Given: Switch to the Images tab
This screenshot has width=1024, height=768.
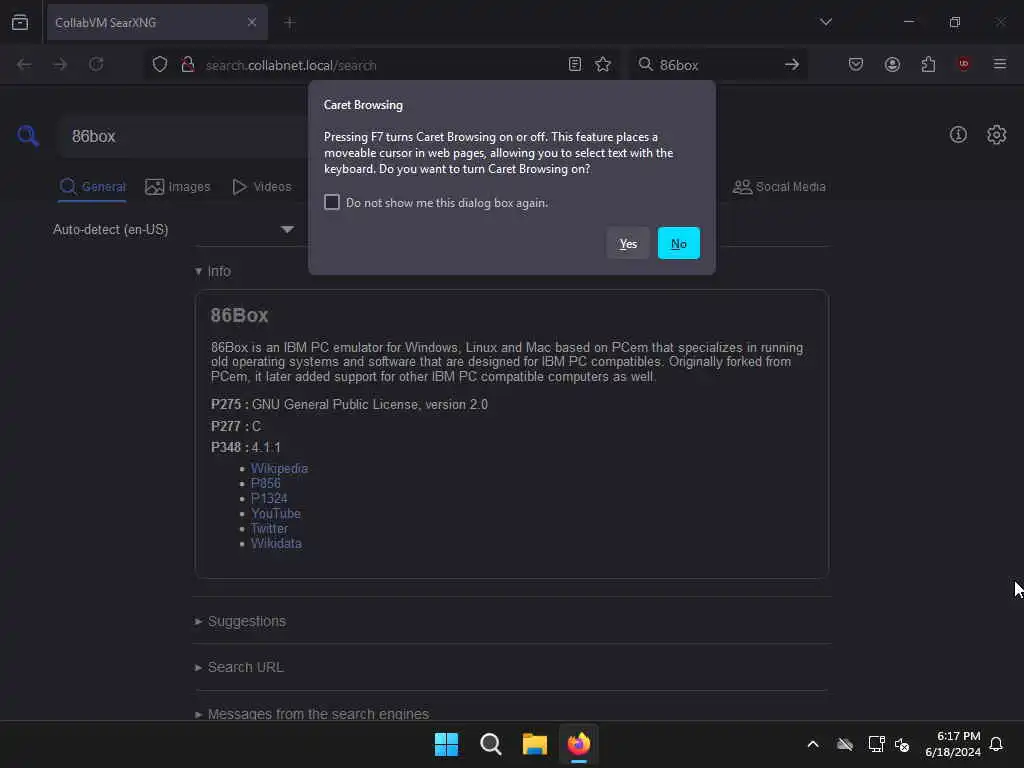Looking at the screenshot, I should click(178, 187).
